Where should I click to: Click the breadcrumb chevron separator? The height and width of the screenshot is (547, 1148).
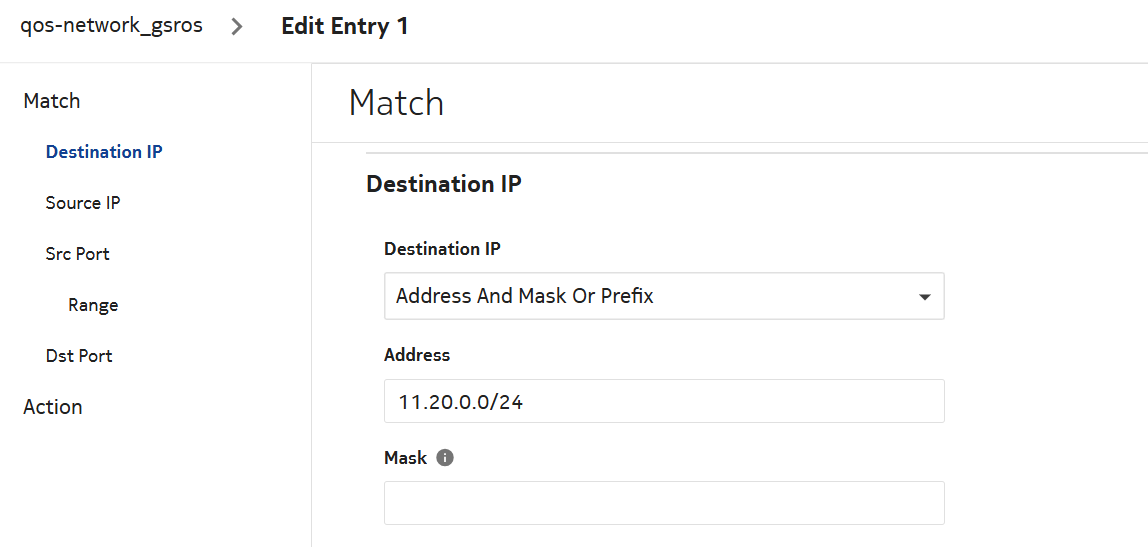(237, 27)
